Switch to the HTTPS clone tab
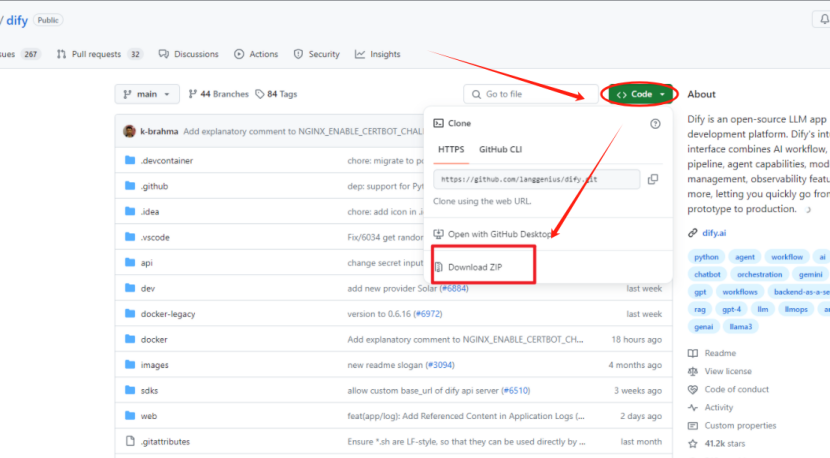The height and width of the screenshot is (458, 830). coord(451,149)
